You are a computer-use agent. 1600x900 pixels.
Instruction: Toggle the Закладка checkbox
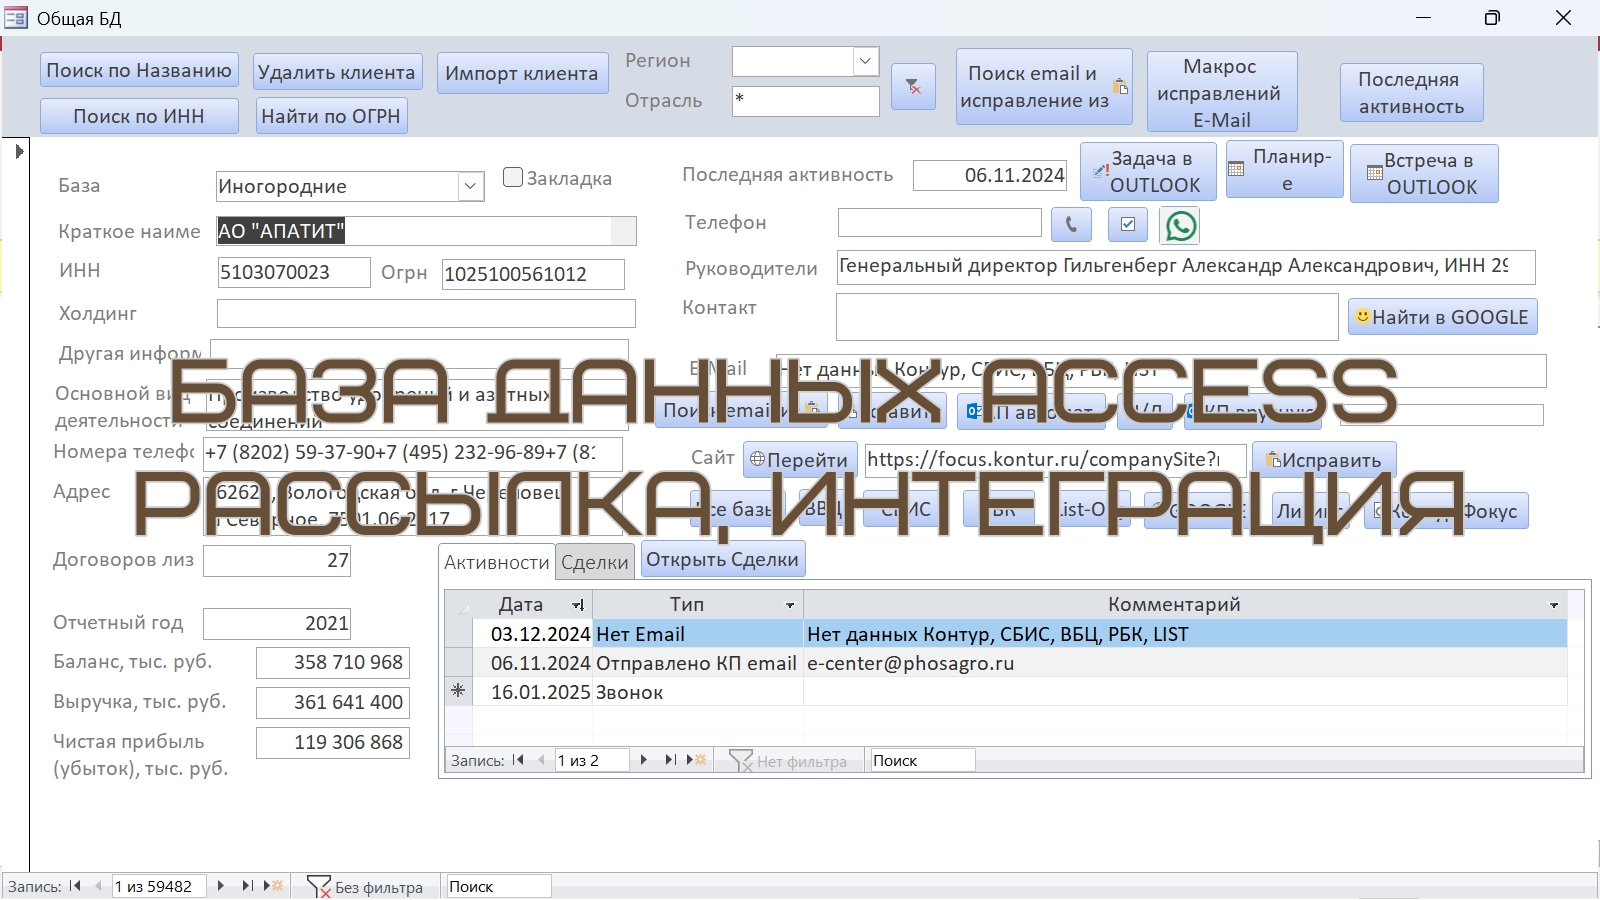(x=513, y=178)
